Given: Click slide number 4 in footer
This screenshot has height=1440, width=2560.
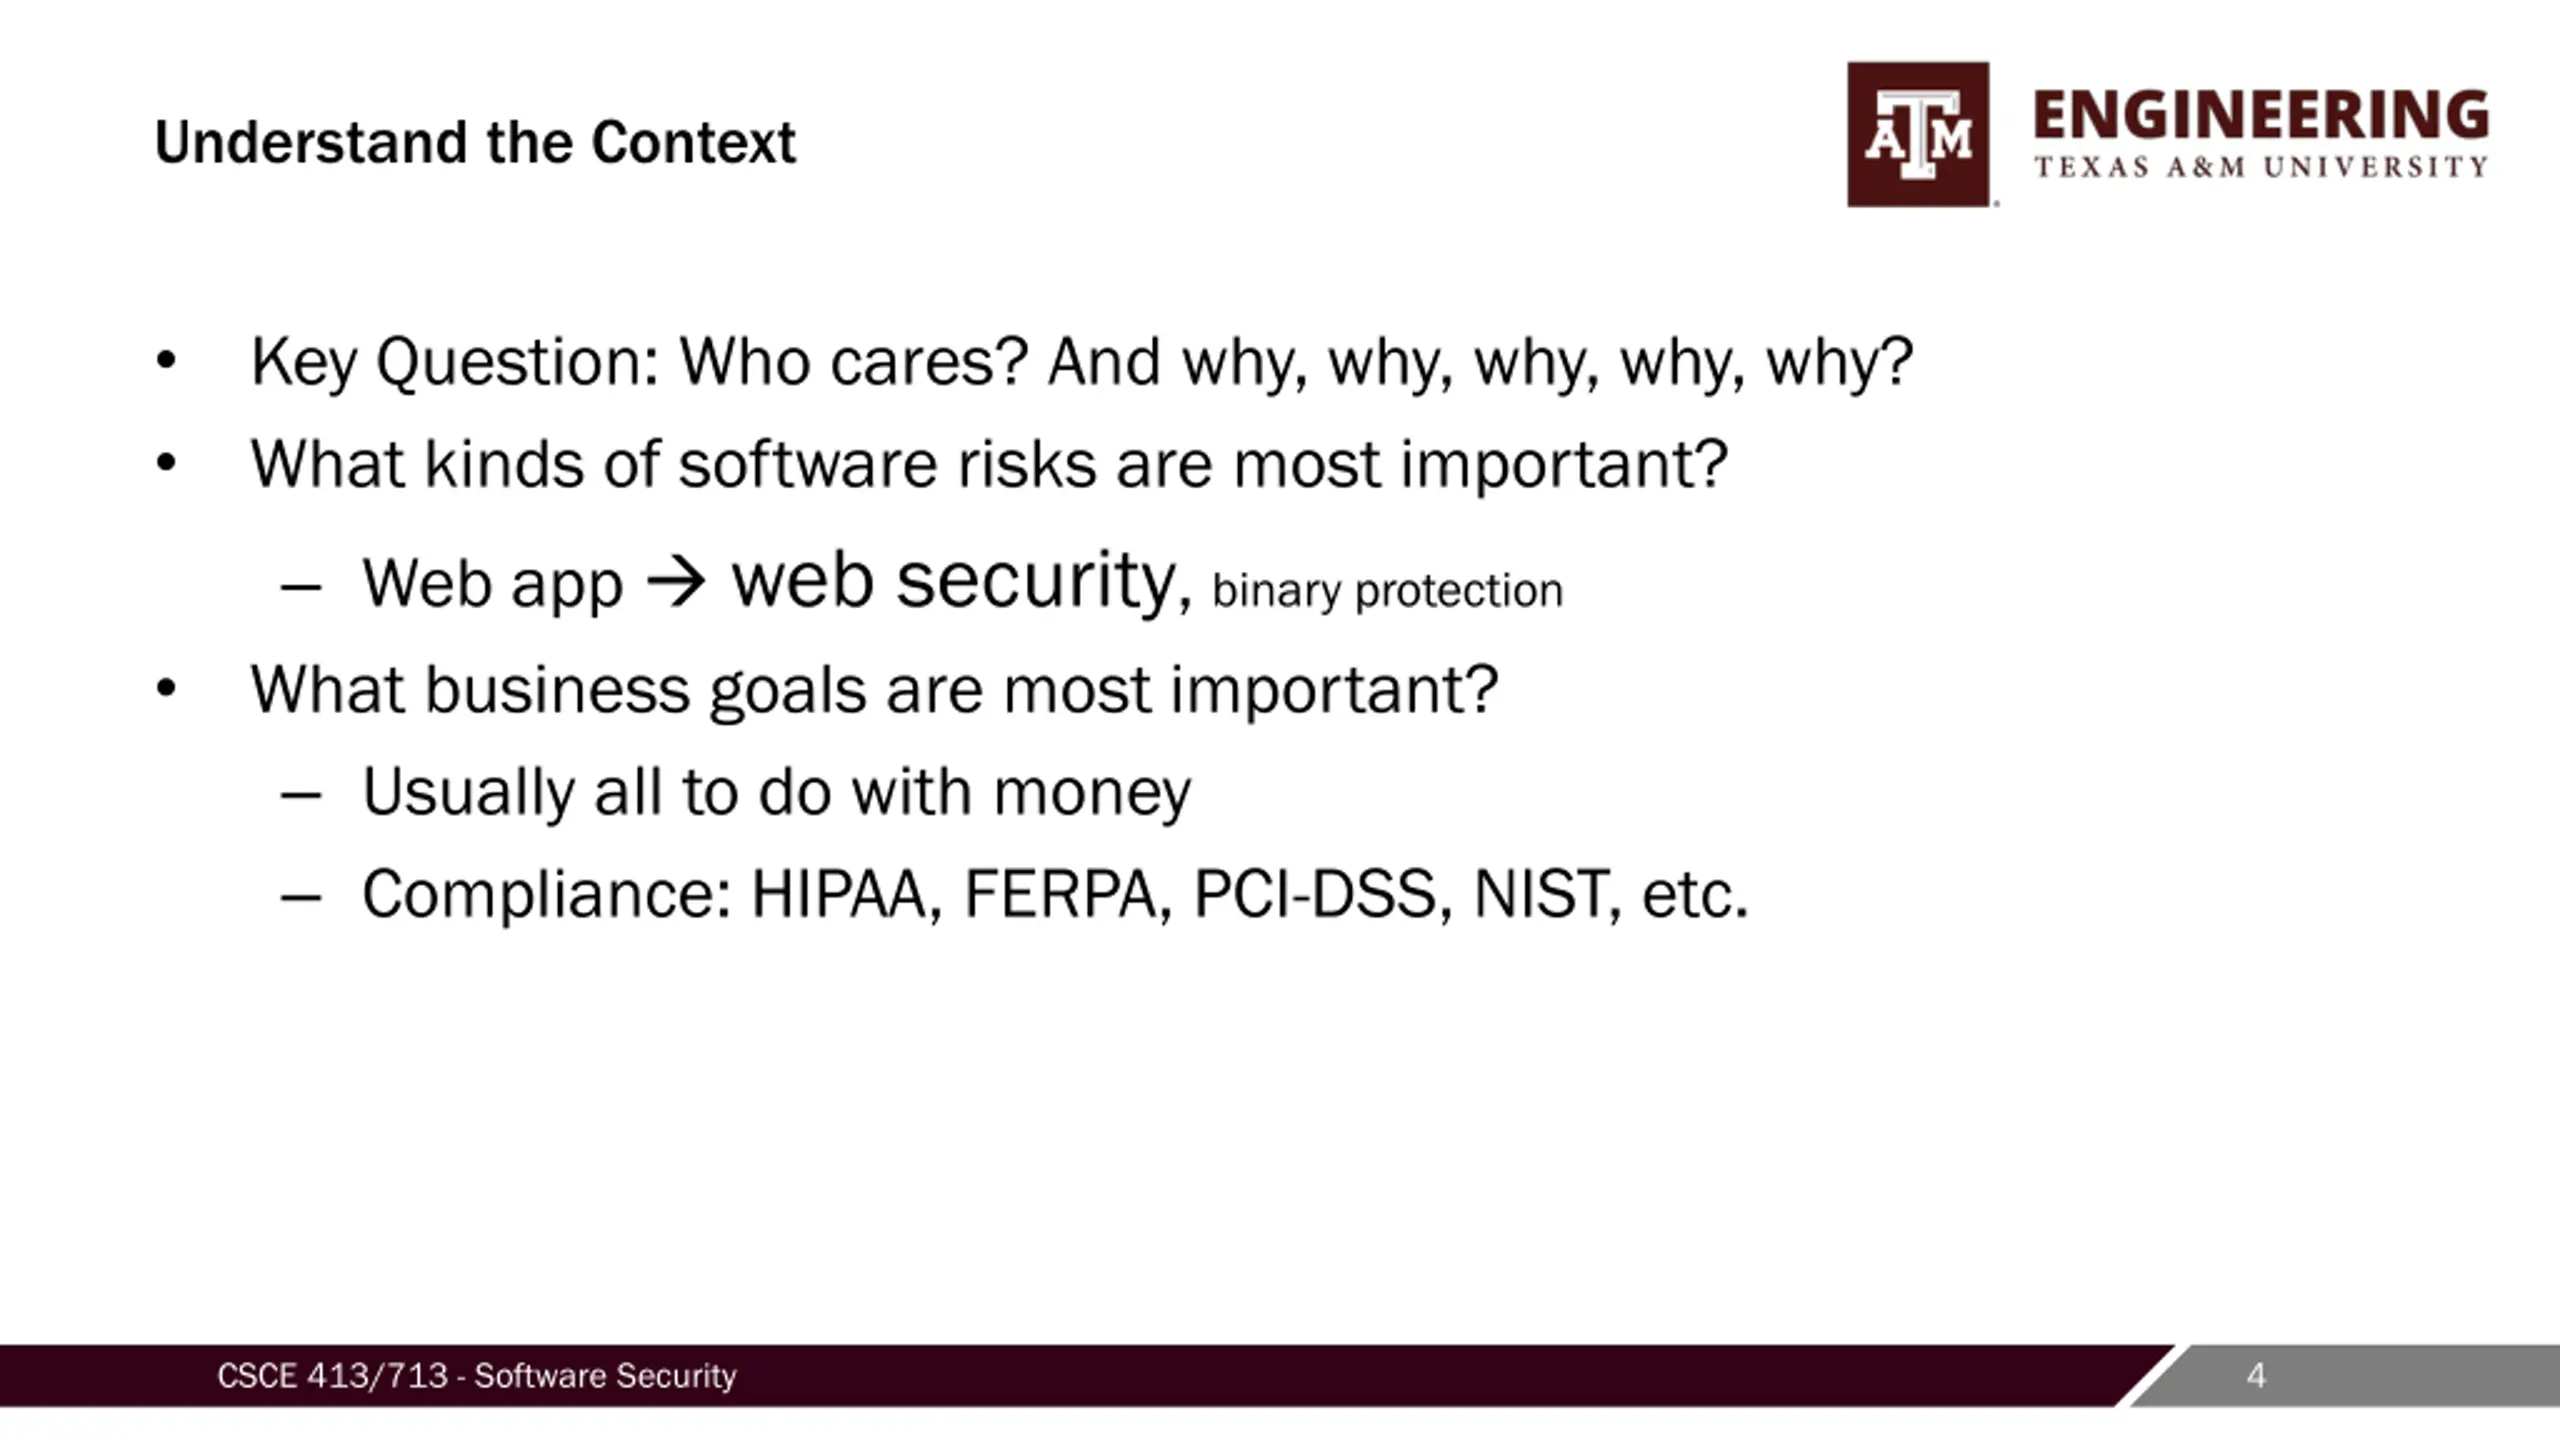Looking at the screenshot, I should (x=2256, y=1376).
